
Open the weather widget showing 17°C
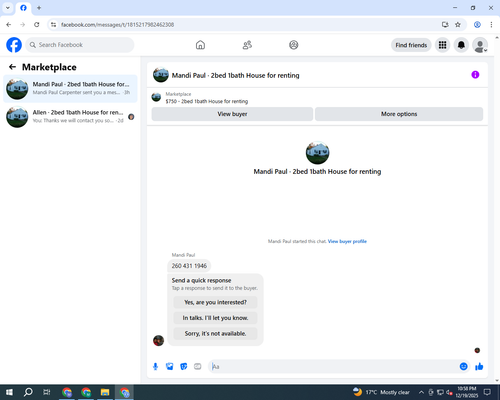(x=381, y=392)
